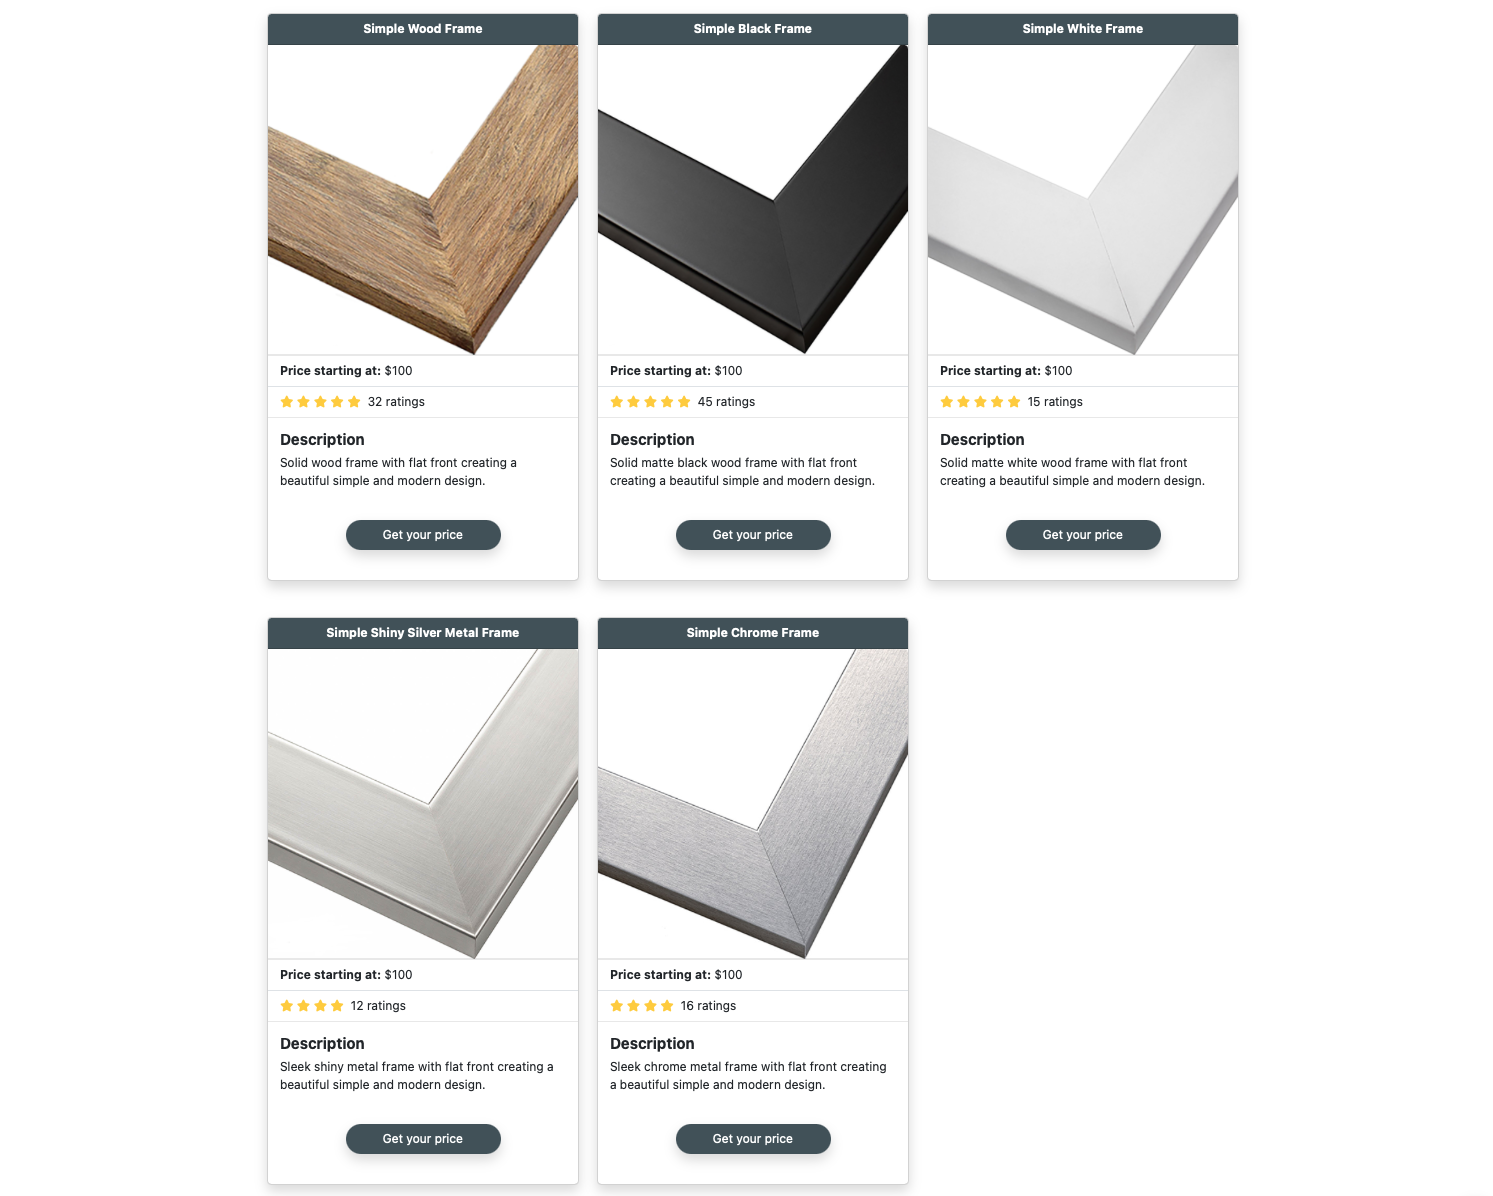
Task: Open the white frame product image
Action: [x=1083, y=200]
